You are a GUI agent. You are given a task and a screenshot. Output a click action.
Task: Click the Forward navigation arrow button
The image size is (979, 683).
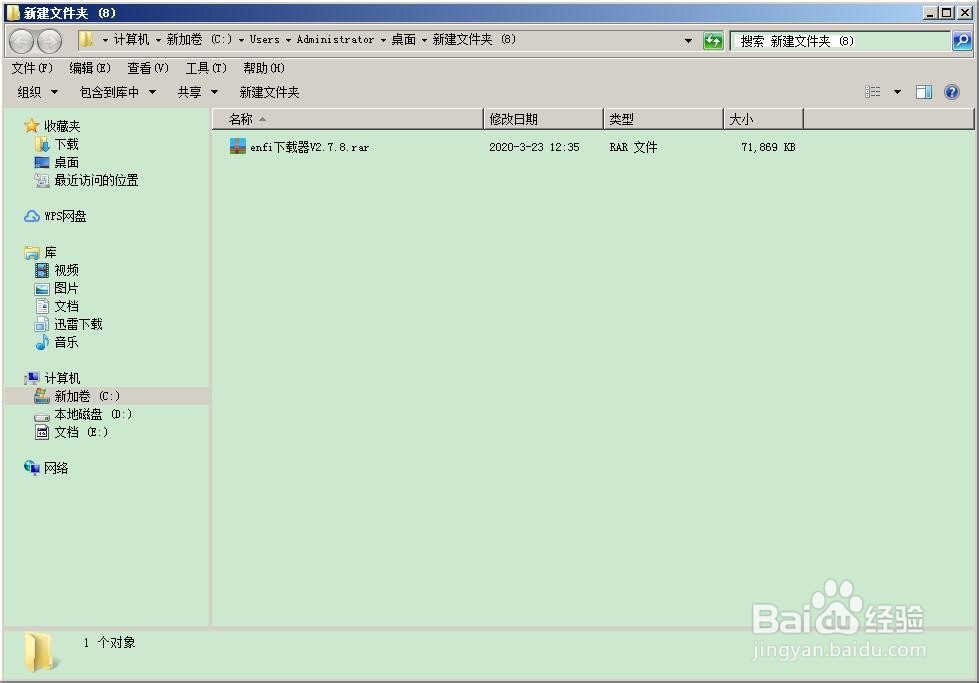point(49,41)
